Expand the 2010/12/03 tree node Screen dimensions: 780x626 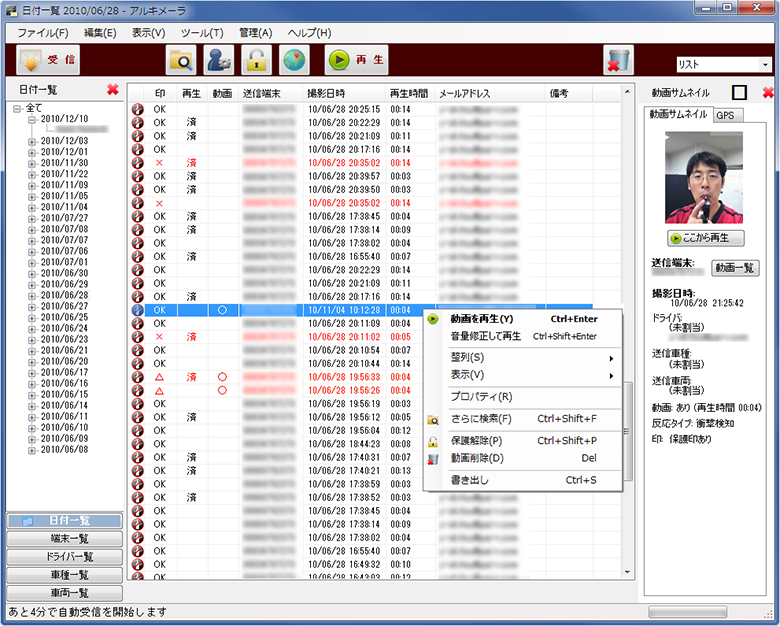tap(32, 141)
